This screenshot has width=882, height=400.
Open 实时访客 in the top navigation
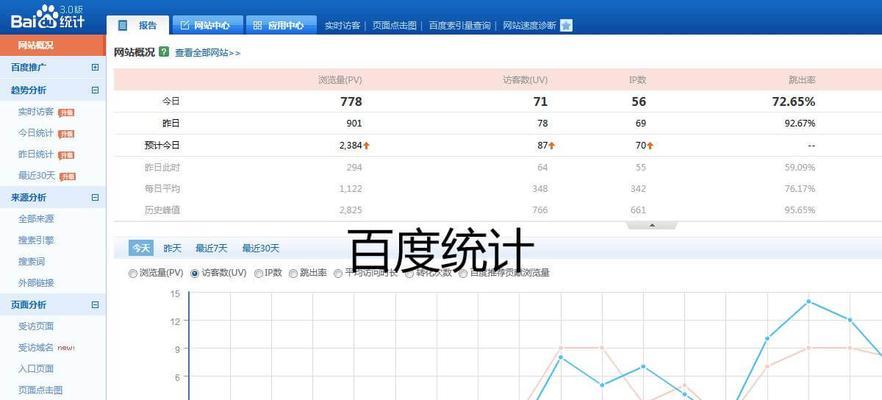click(x=343, y=26)
